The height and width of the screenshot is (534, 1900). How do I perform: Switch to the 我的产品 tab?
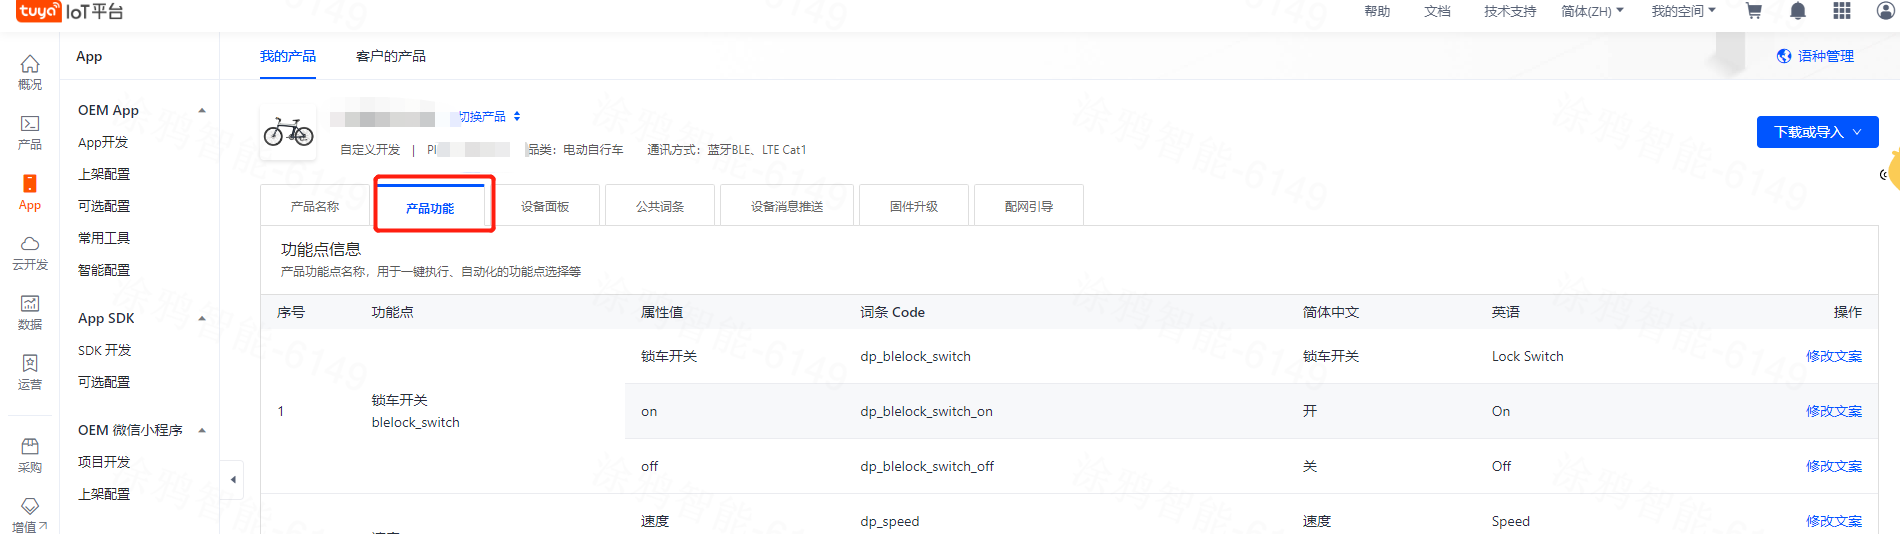coord(288,56)
